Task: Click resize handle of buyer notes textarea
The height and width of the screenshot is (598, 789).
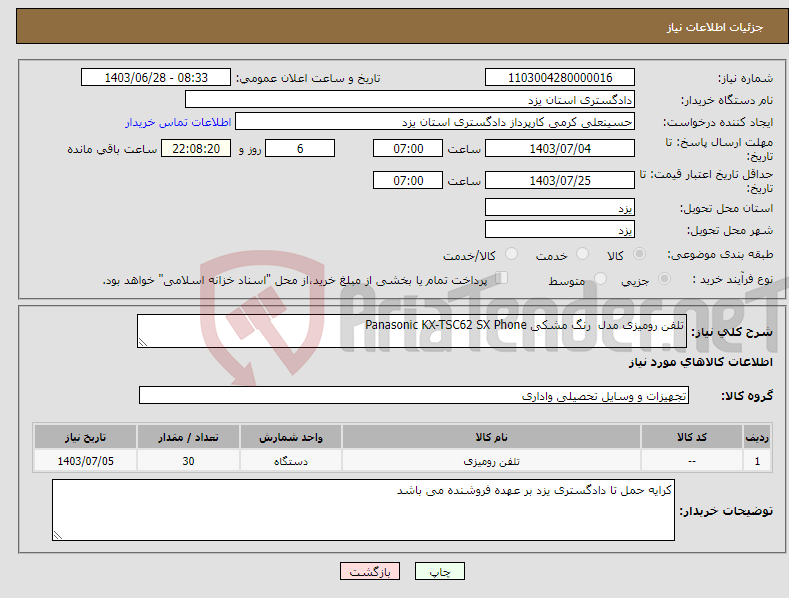Action: tap(58, 535)
